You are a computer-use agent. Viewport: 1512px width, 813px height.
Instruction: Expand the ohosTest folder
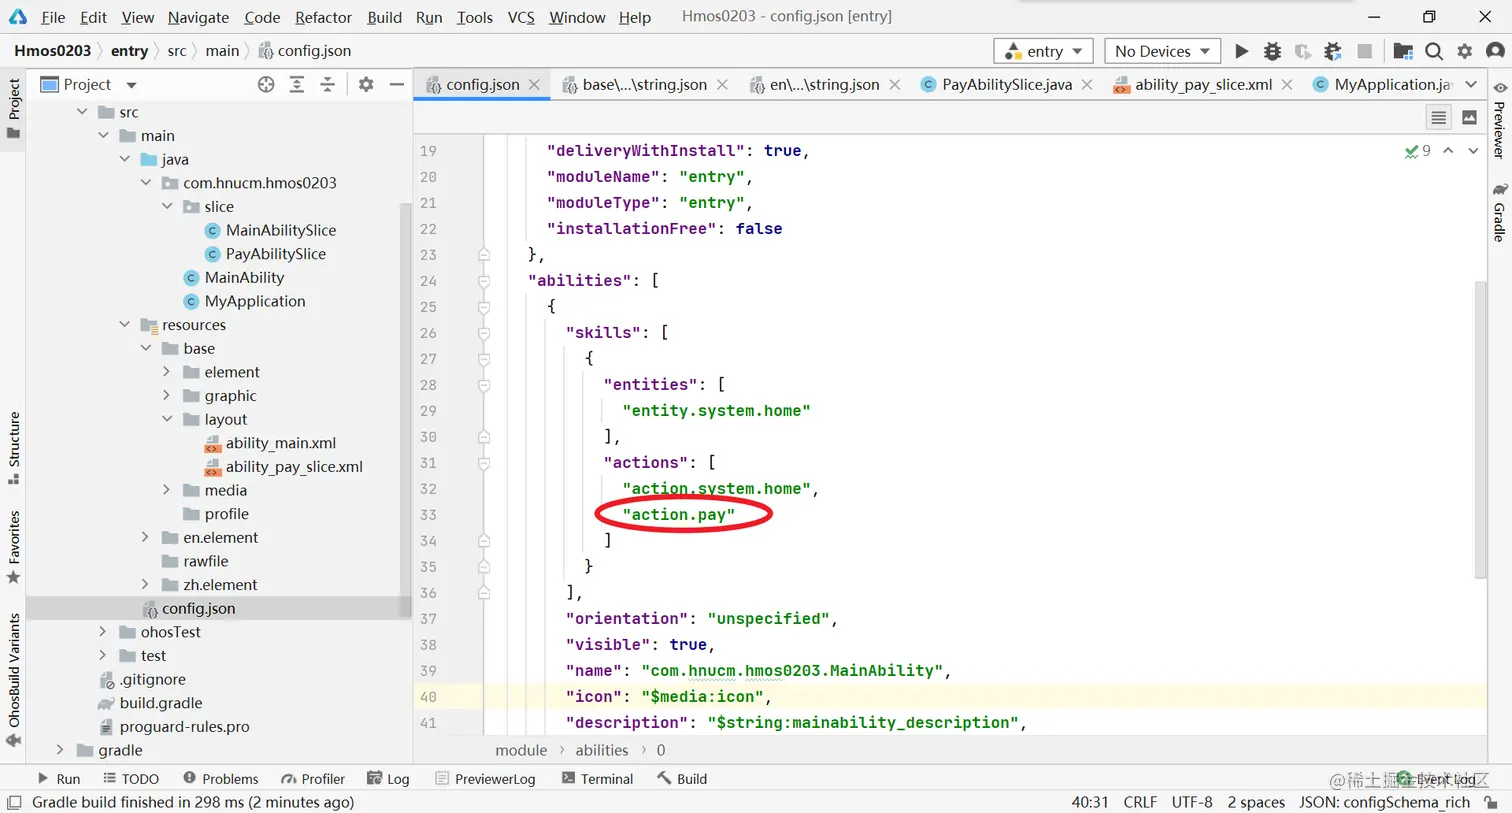point(103,632)
